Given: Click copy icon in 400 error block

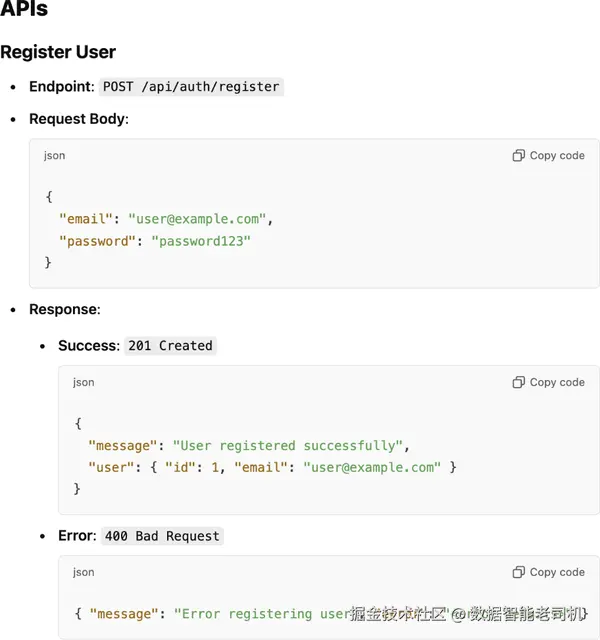Looking at the screenshot, I should coord(518,572).
